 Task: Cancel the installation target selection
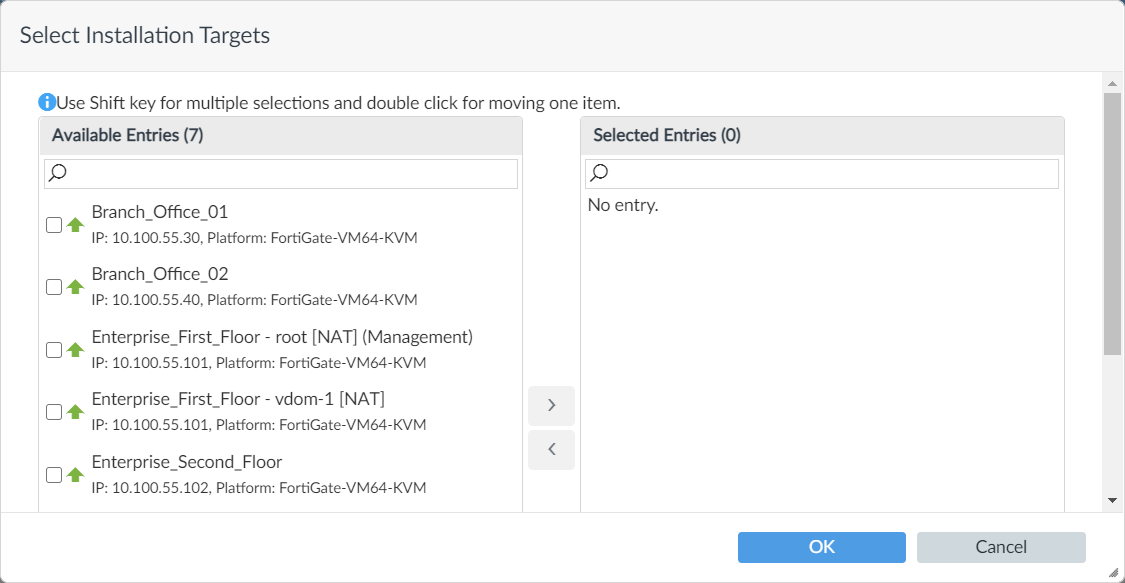coord(1000,547)
